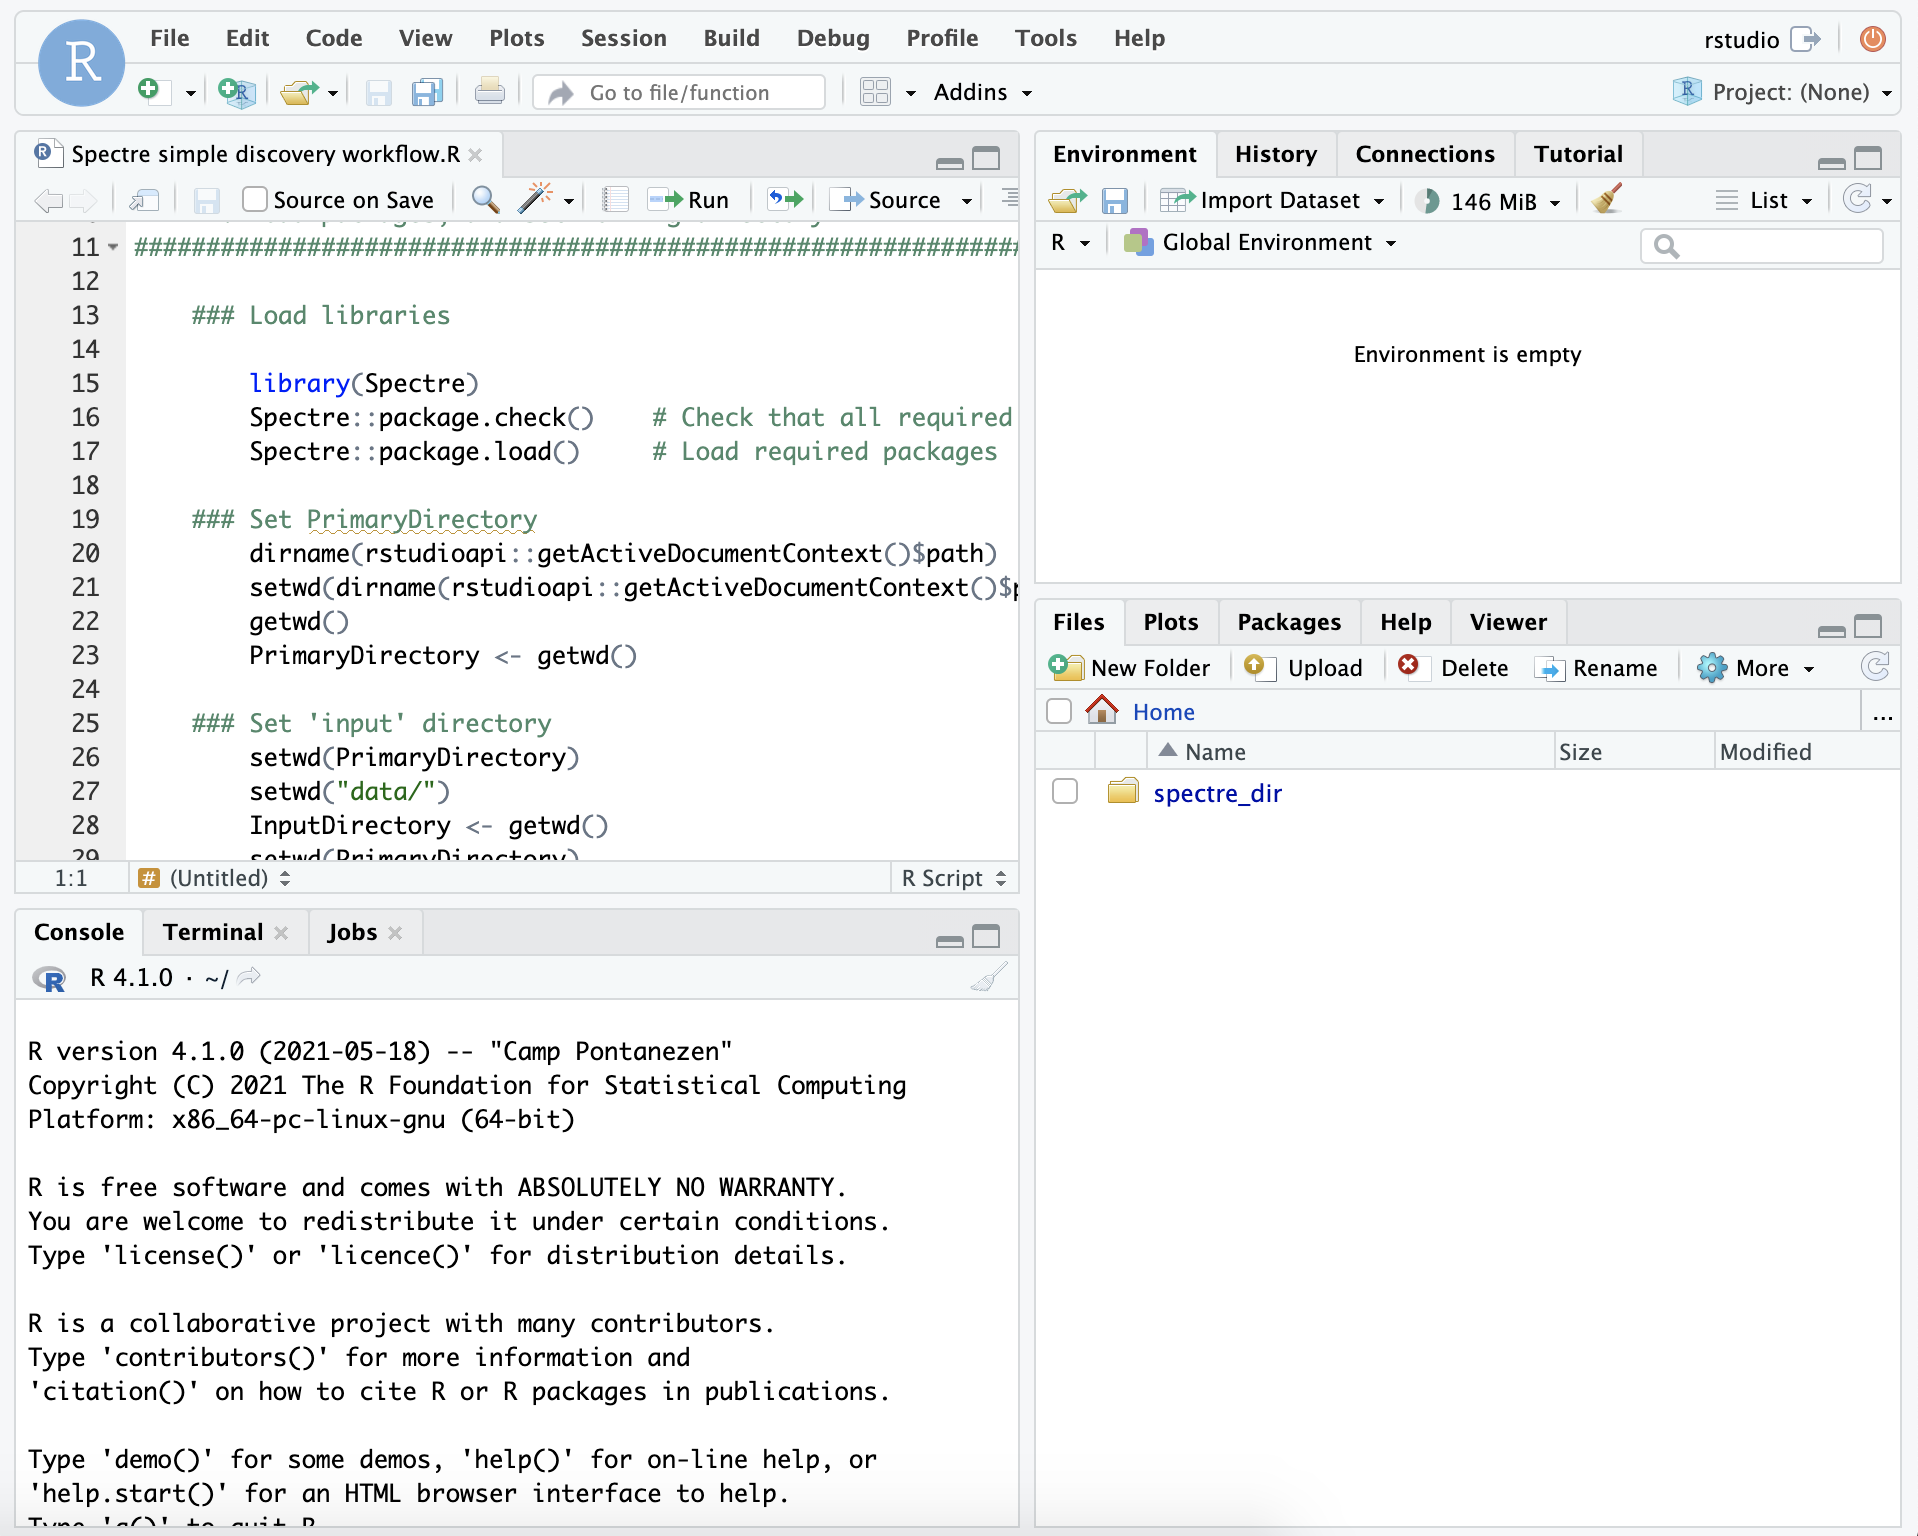Click the Find/Replace magnifier icon
Image resolution: width=1918 pixels, height=1536 pixels.
click(x=485, y=199)
